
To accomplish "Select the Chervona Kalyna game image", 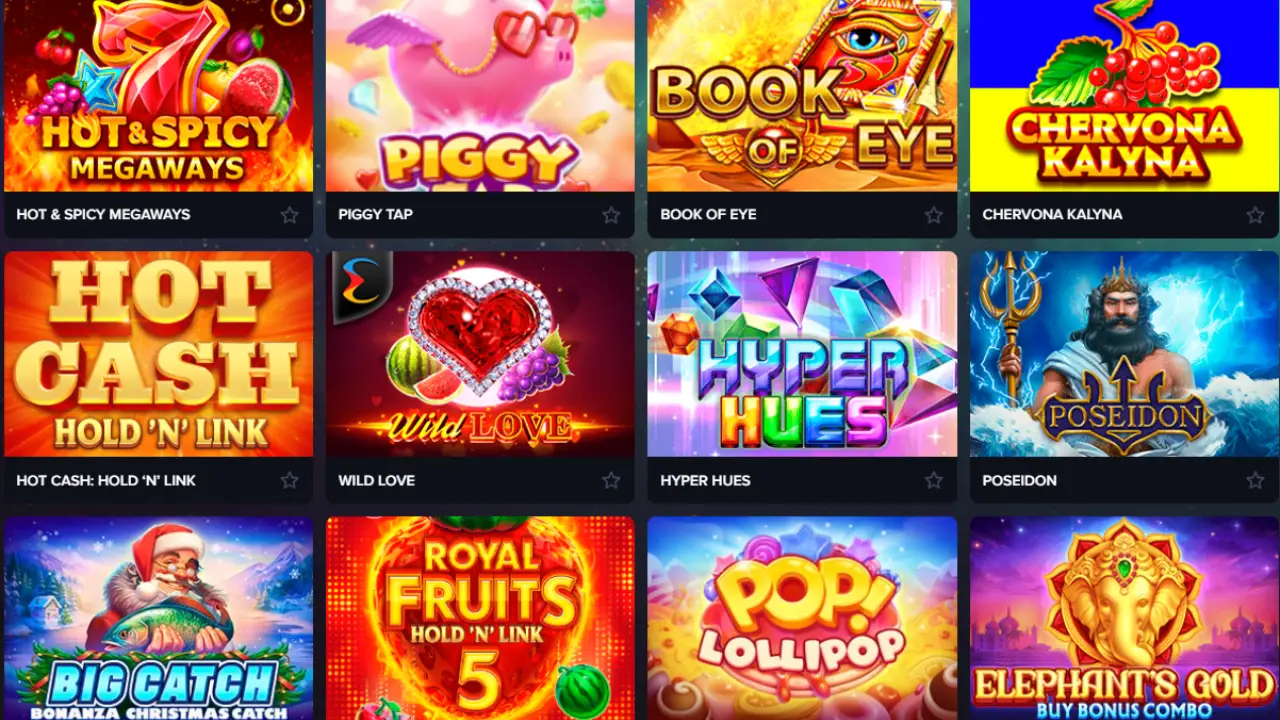I will pos(1125,96).
